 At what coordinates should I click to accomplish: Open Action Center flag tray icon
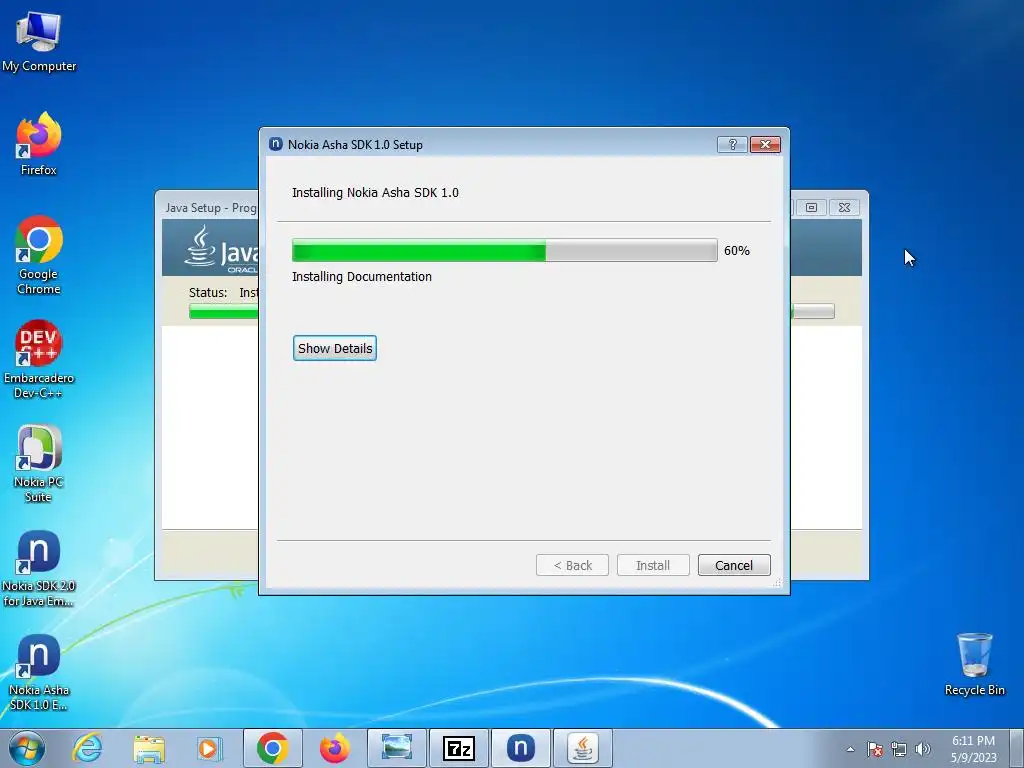pyautogui.click(x=875, y=749)
